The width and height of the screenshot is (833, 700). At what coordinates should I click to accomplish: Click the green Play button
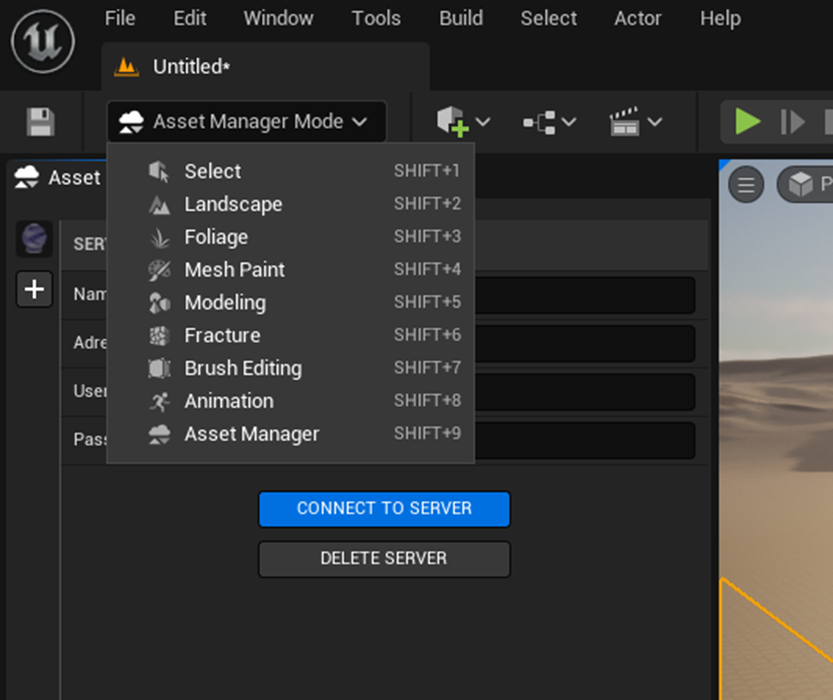point(748,122)
